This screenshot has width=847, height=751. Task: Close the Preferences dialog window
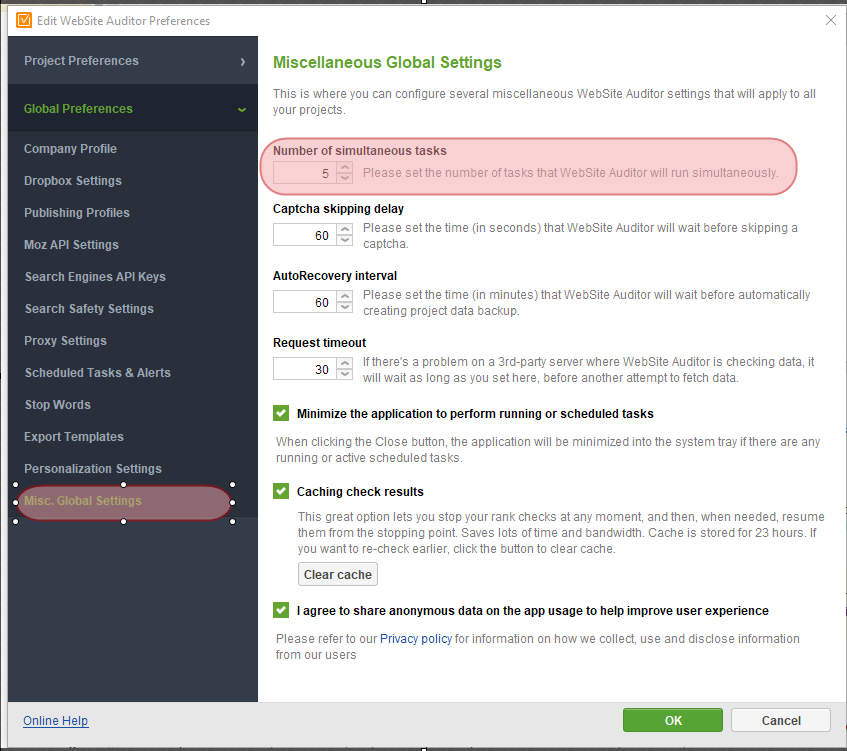click(831, 21)
